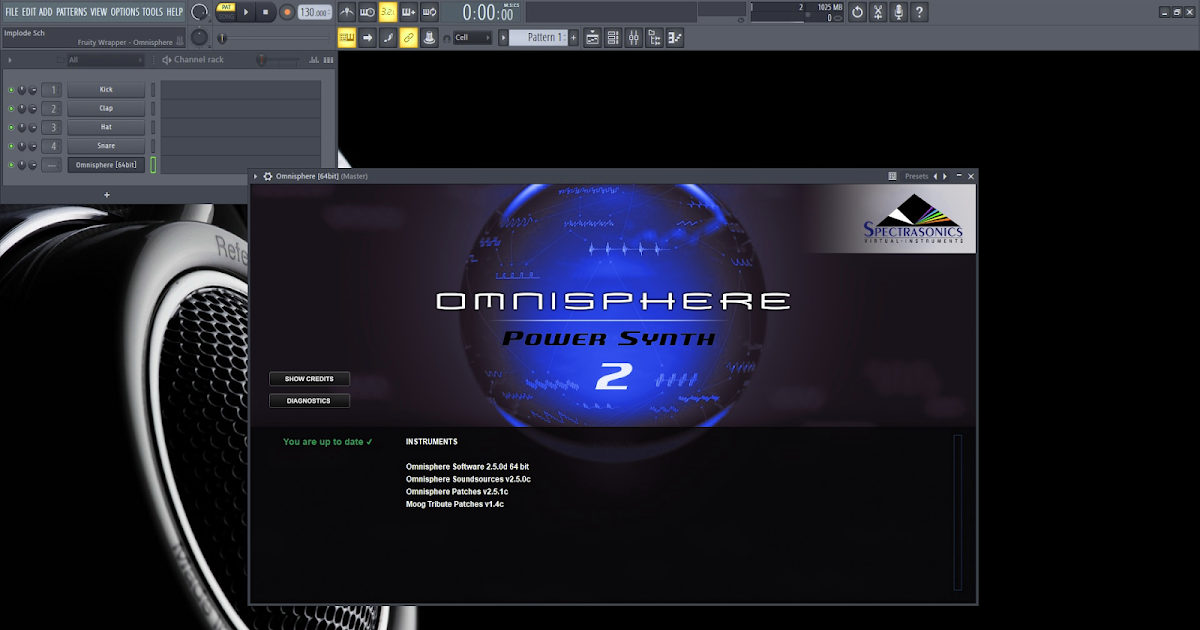This screenshot has width=1200, height=630.
Task: Expand the Omnisphere window menu arrow
Action: pos(256,176)
